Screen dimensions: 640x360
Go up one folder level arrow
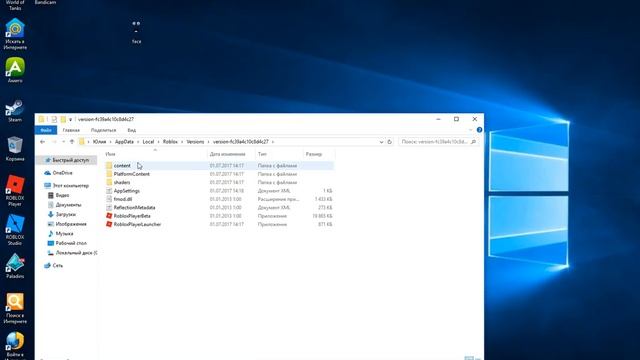click(x=72, y=142)
